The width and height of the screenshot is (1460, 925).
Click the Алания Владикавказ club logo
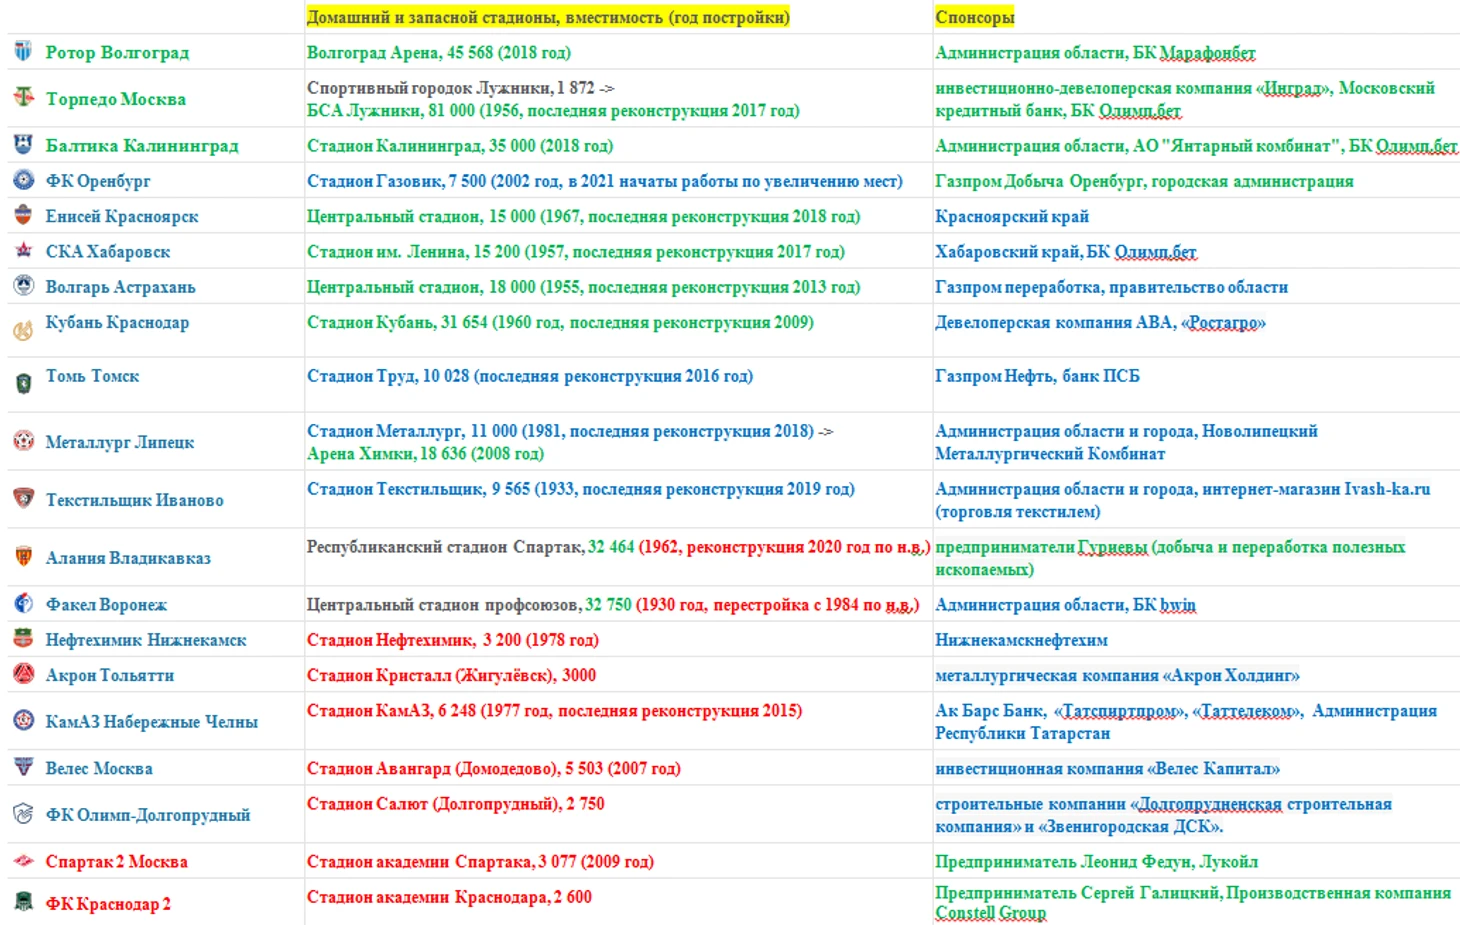23,556
